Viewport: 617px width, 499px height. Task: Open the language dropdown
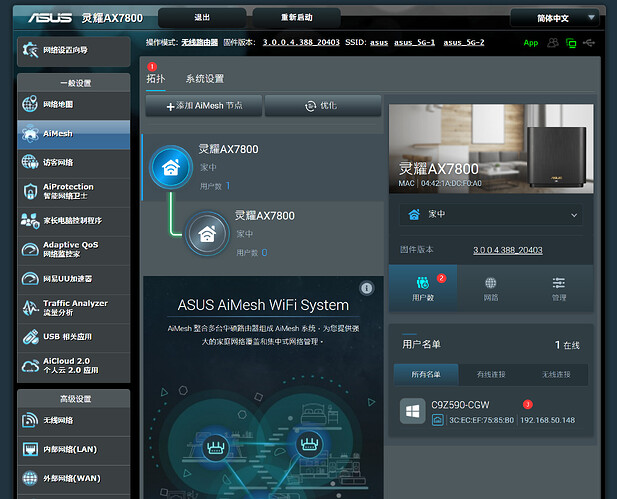click(x=554, y=18)
